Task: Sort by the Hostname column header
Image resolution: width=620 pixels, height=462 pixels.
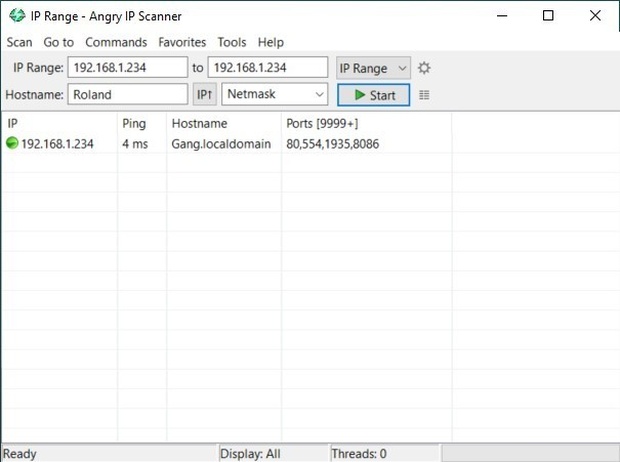Action: [224, 123]
